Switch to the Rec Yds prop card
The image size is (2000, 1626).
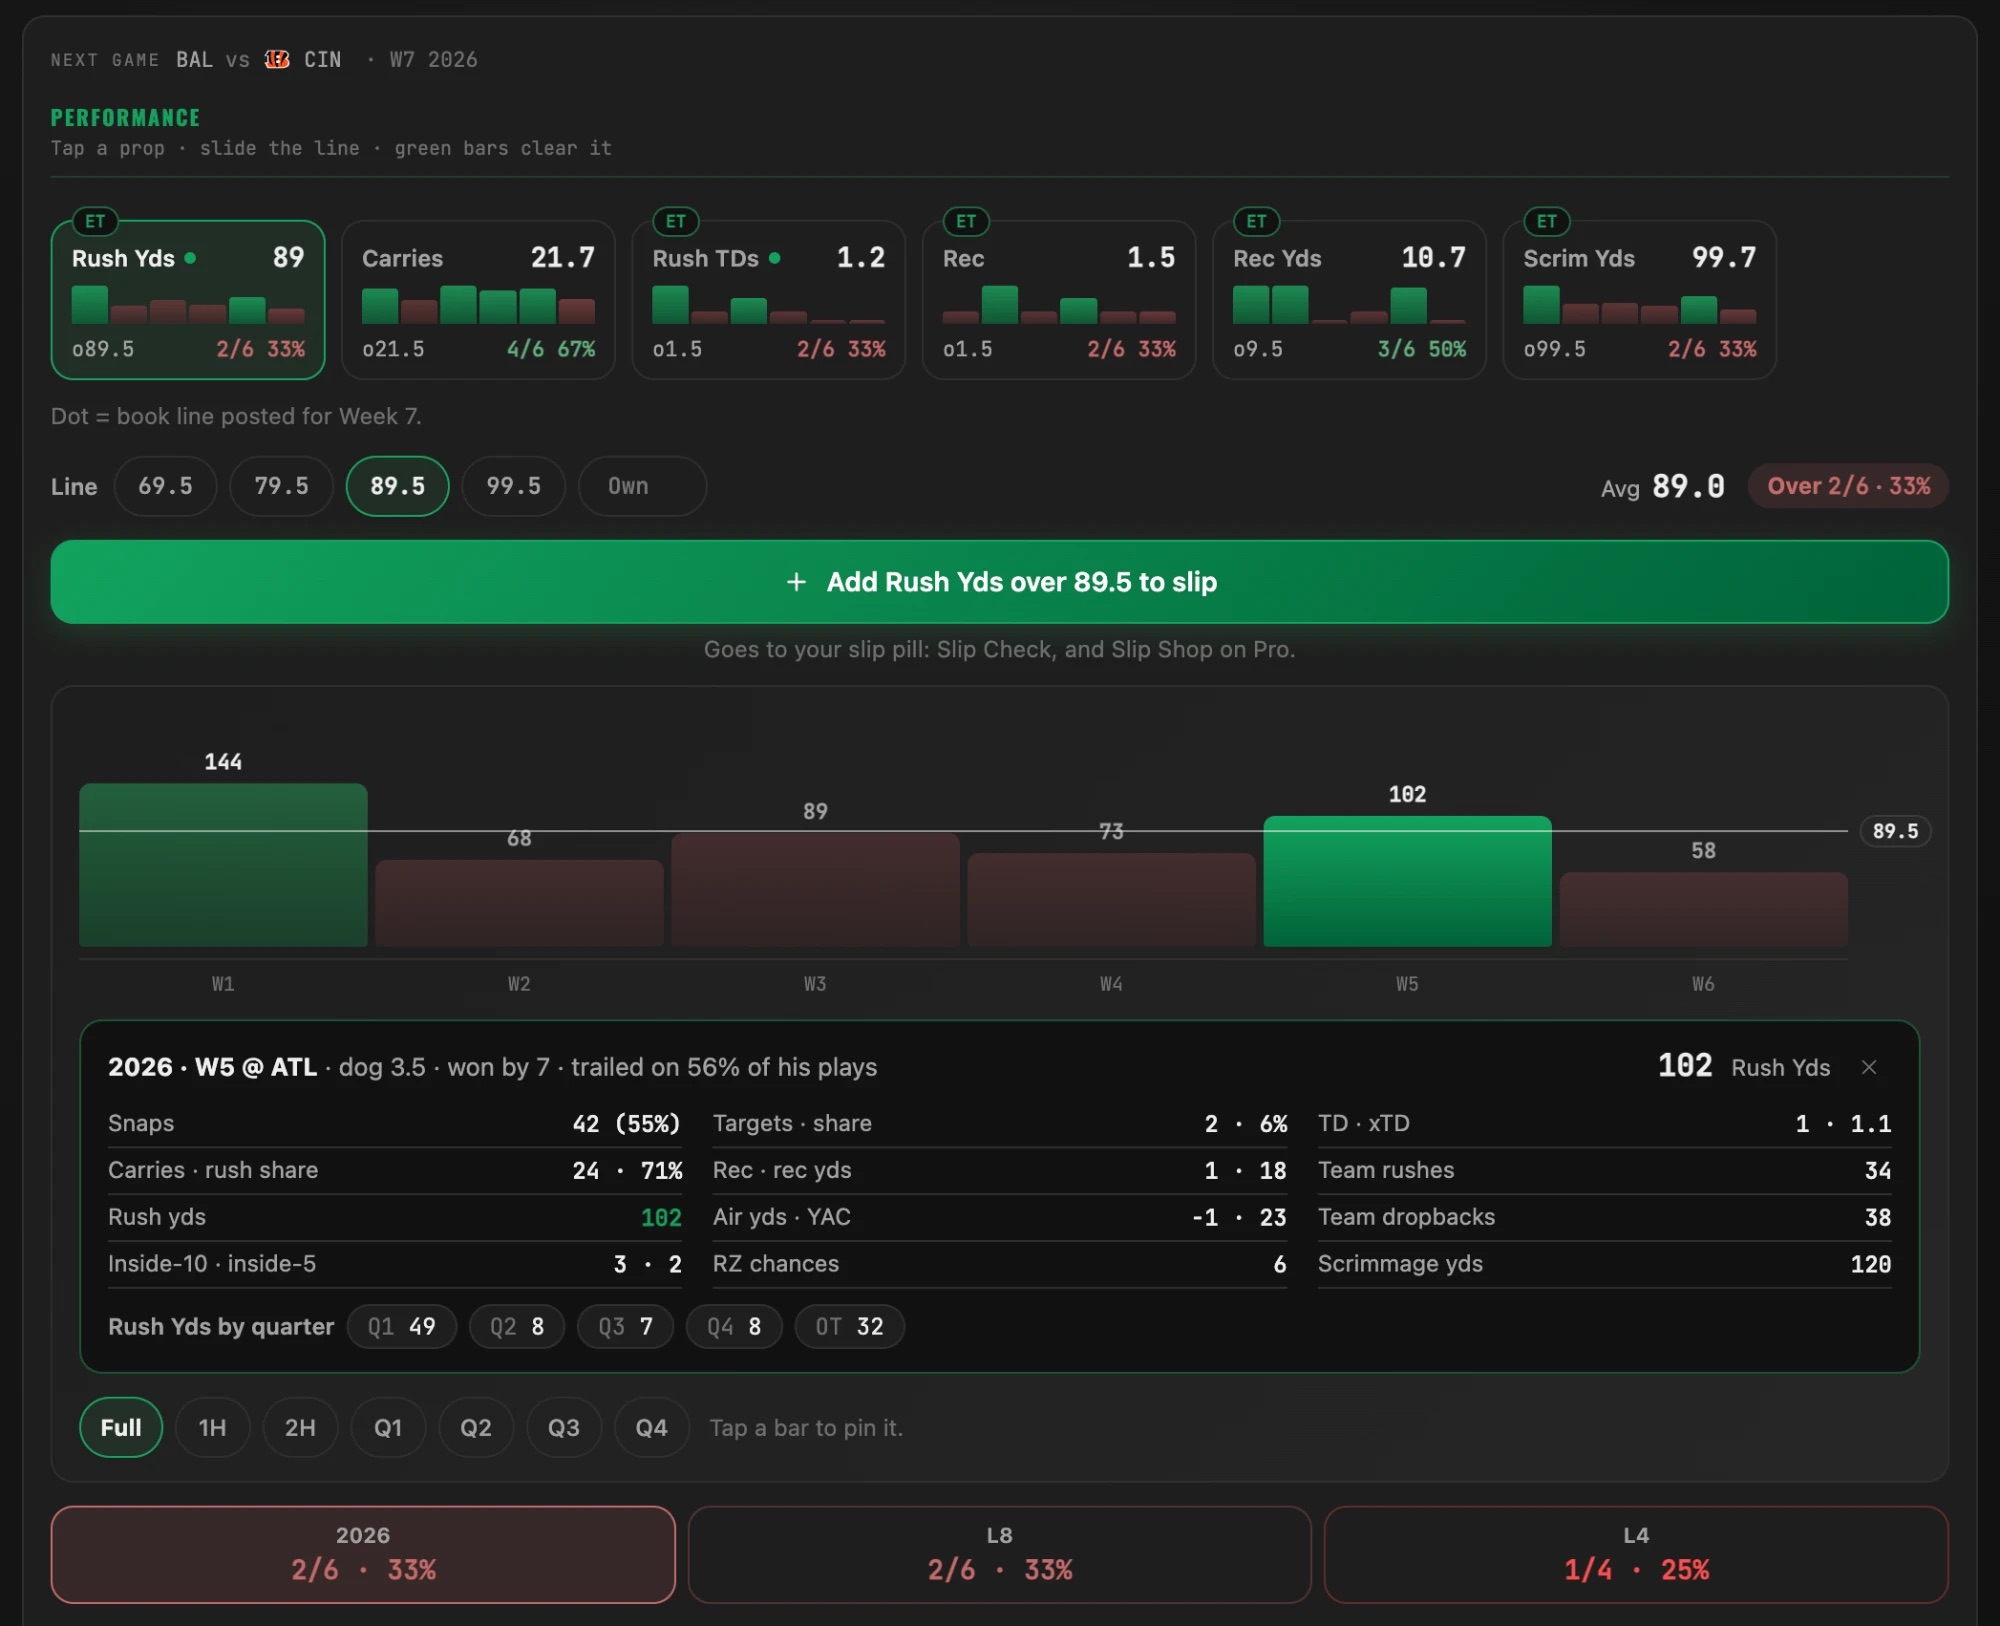click(1349, 300)
